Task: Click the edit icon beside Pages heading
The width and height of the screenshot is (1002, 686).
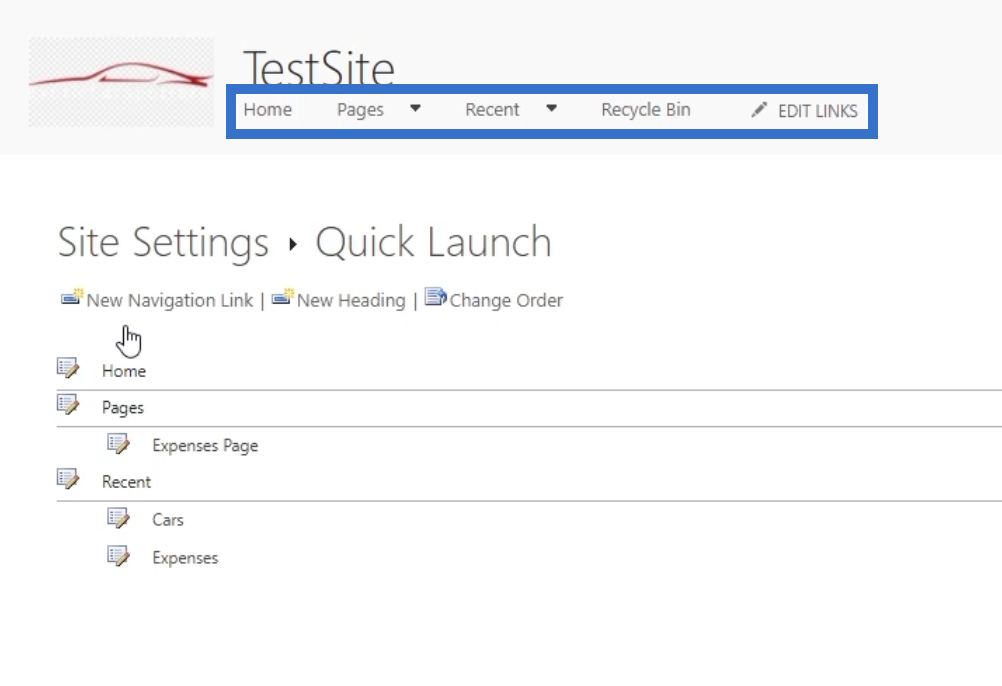Action: click(68, 404)
